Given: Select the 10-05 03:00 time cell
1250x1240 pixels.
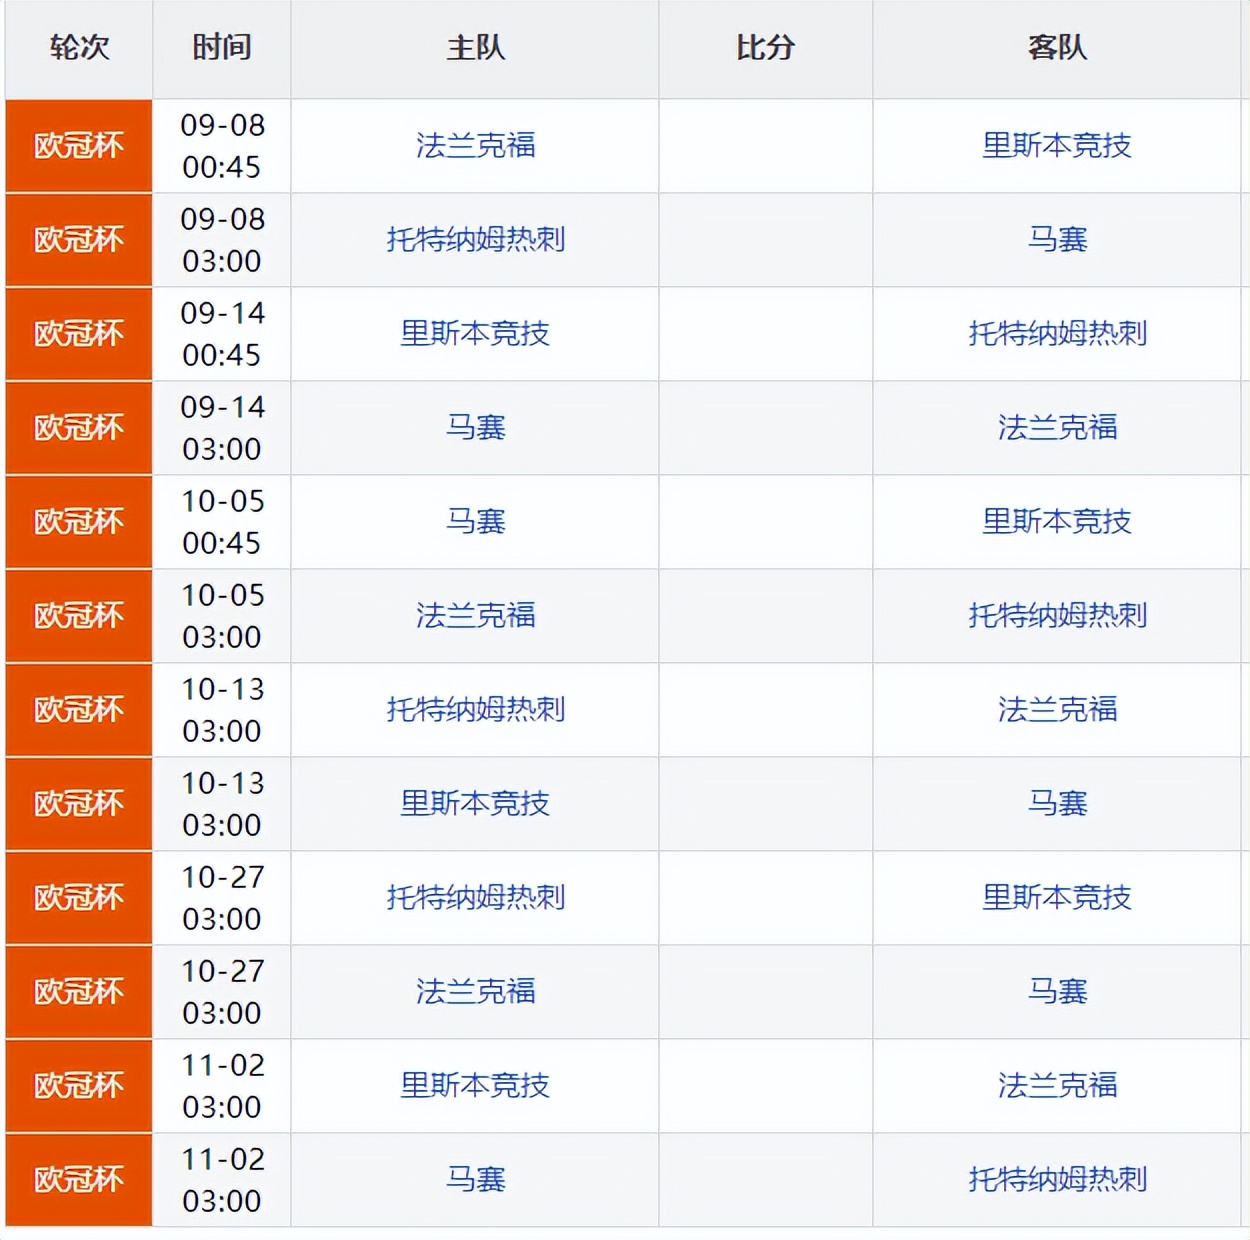Looking at the screenshot, I should (222, 616).
